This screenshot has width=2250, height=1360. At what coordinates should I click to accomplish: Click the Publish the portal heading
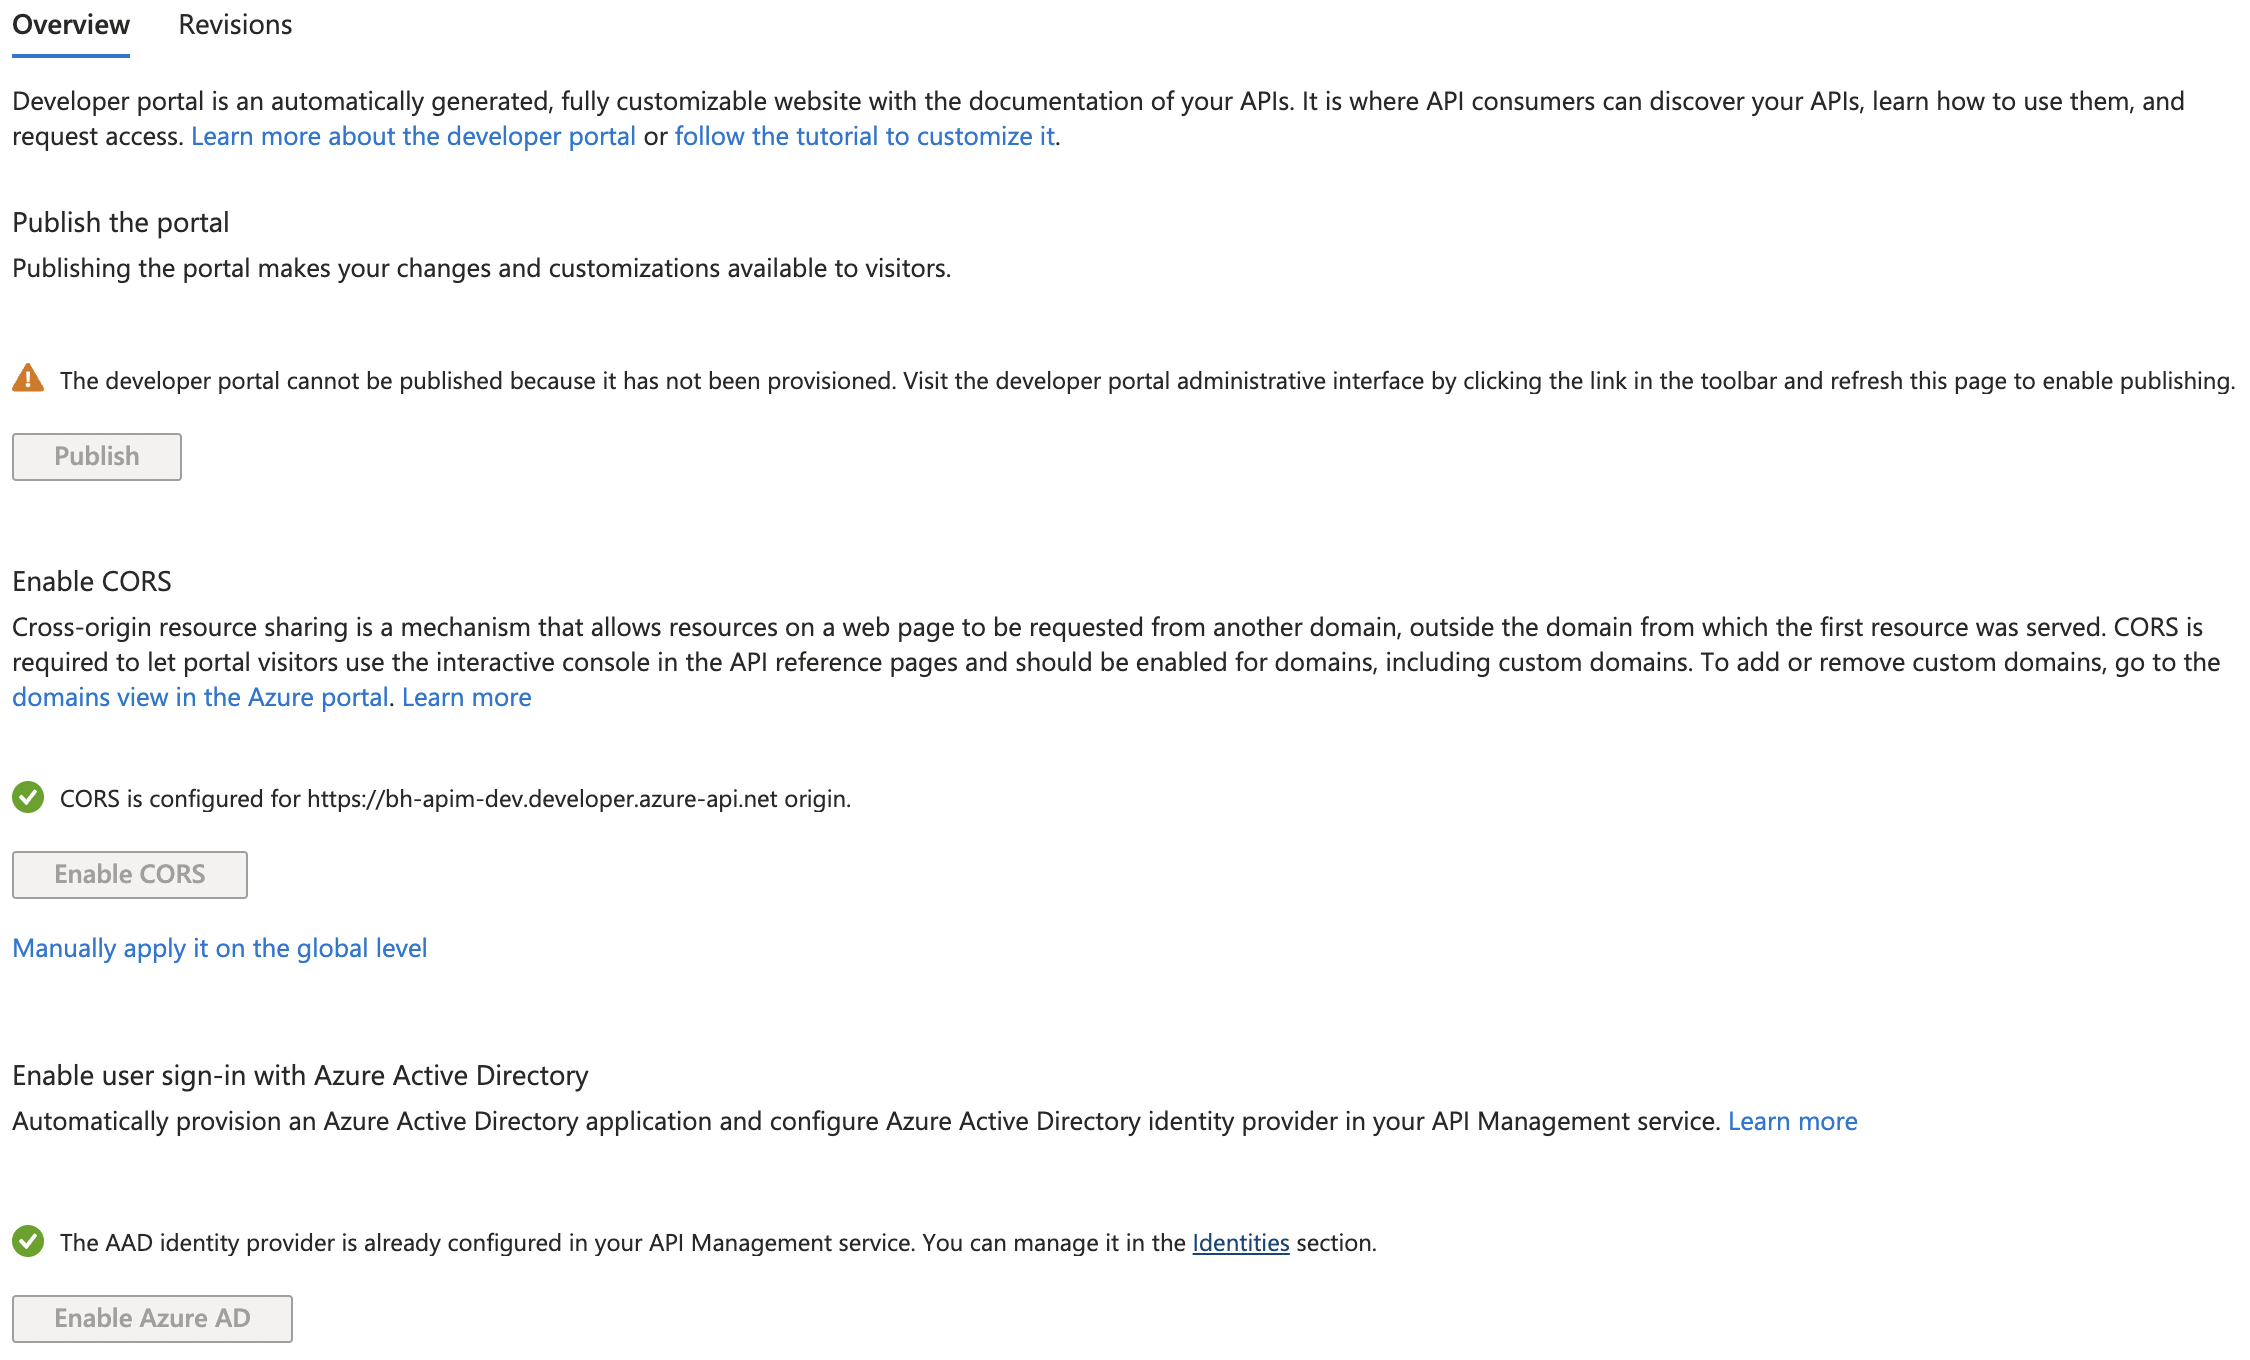point(121,222)
